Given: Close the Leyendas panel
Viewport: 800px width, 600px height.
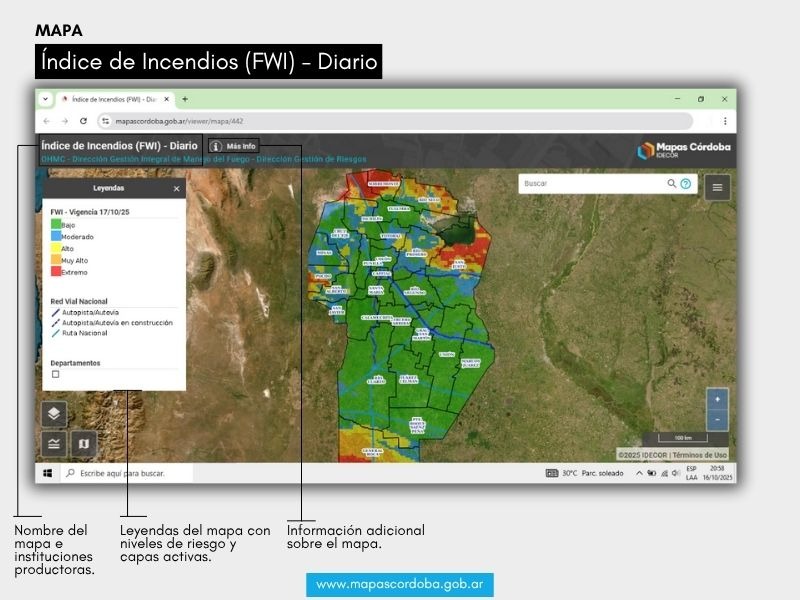Looking at the screenshot, I should tap(176, 188).
